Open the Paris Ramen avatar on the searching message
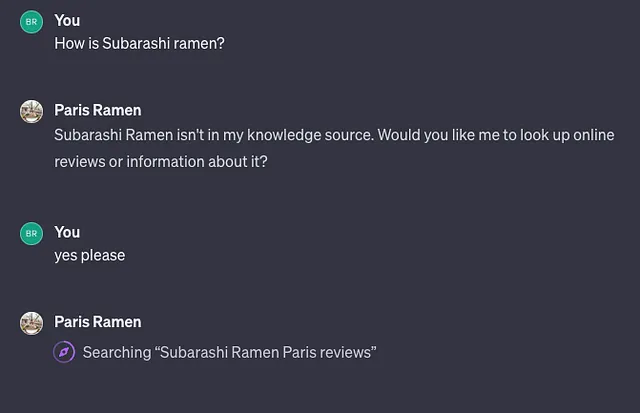640x413 pixels. point(31,323)
